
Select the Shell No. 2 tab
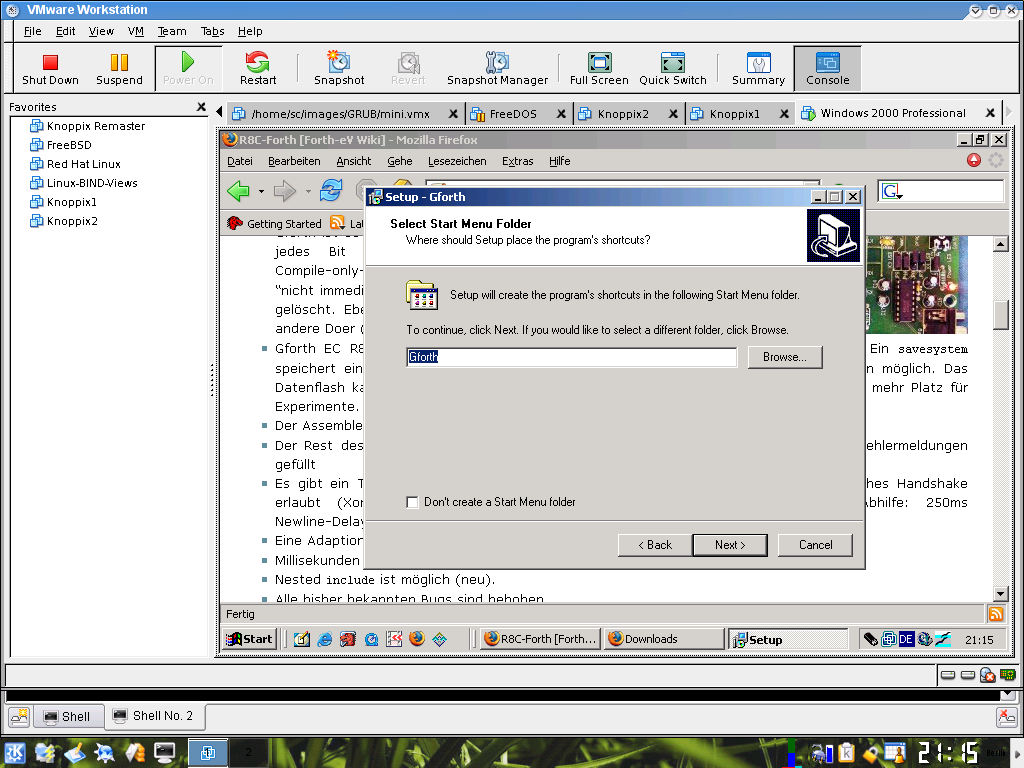tap(154, 716)
